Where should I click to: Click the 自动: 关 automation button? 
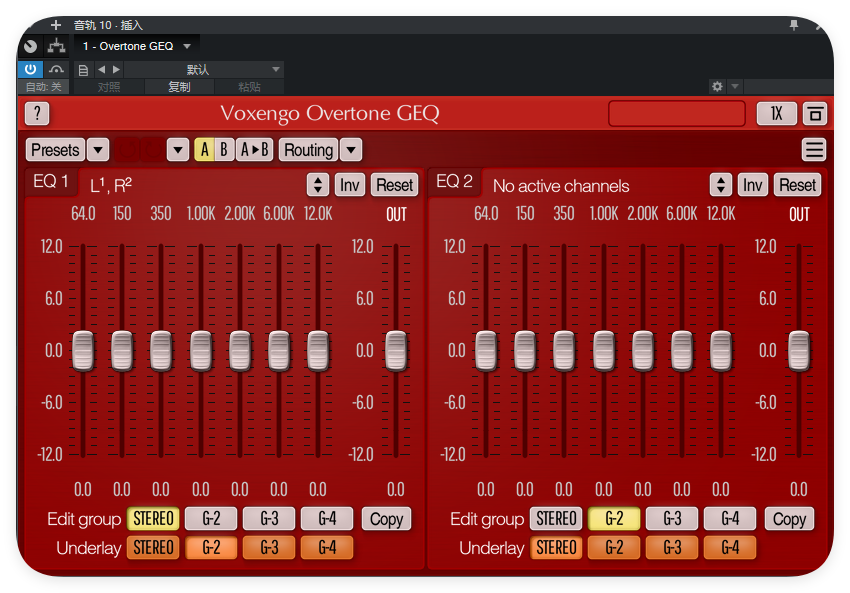coord(43,87)
